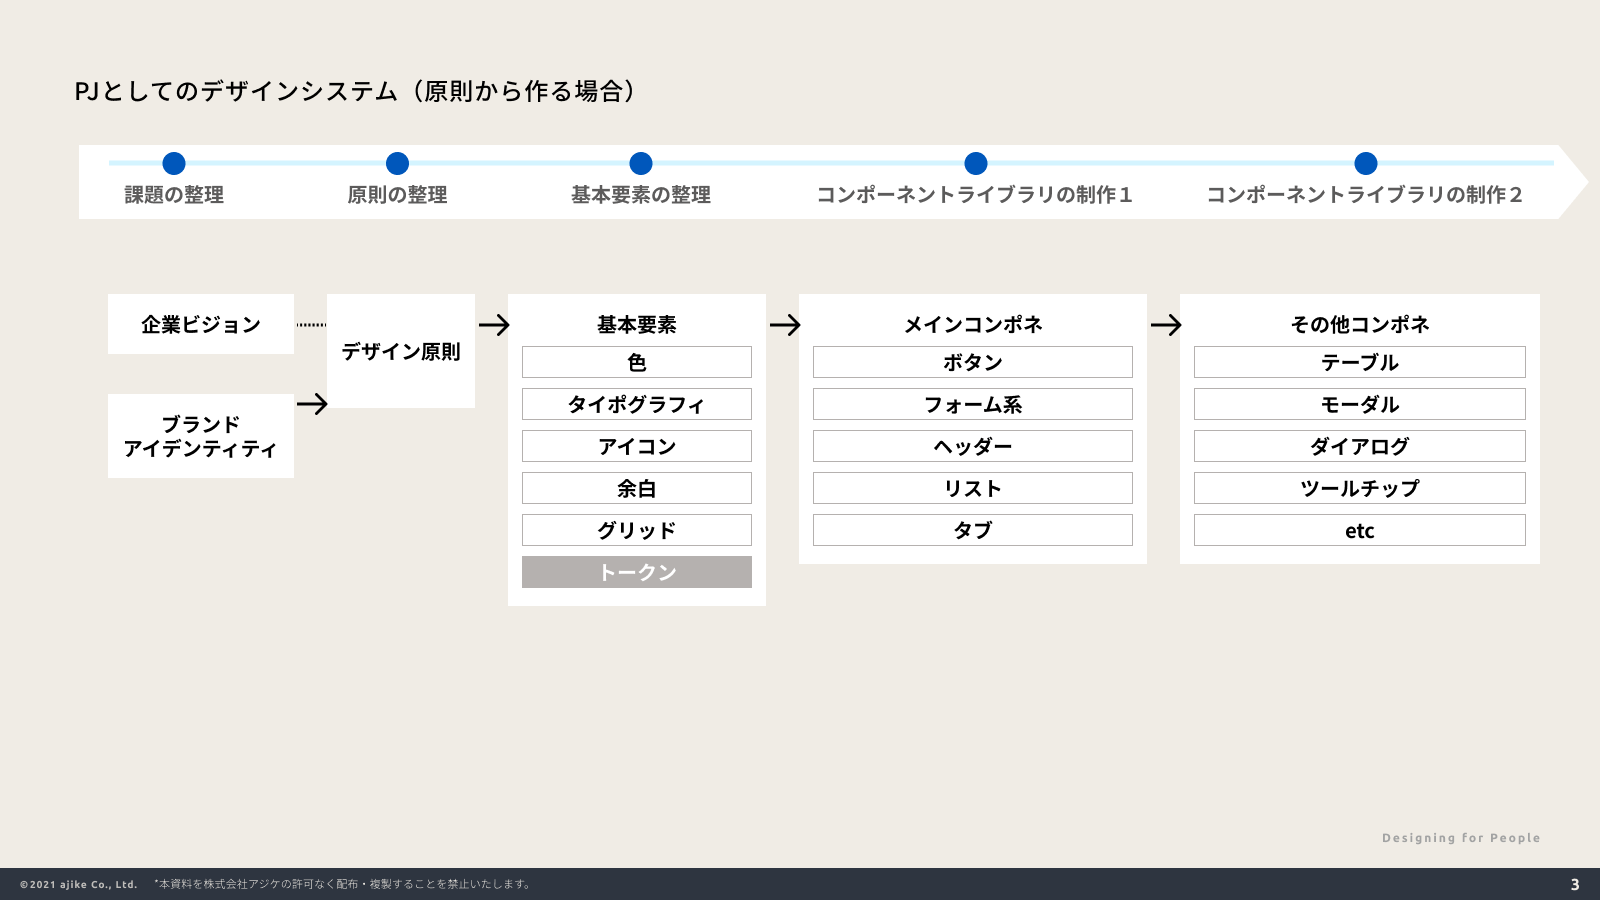Click the モーダル item under その他コンポネ
This screenshot has width=1600, height=900.
click(1360, 404)
